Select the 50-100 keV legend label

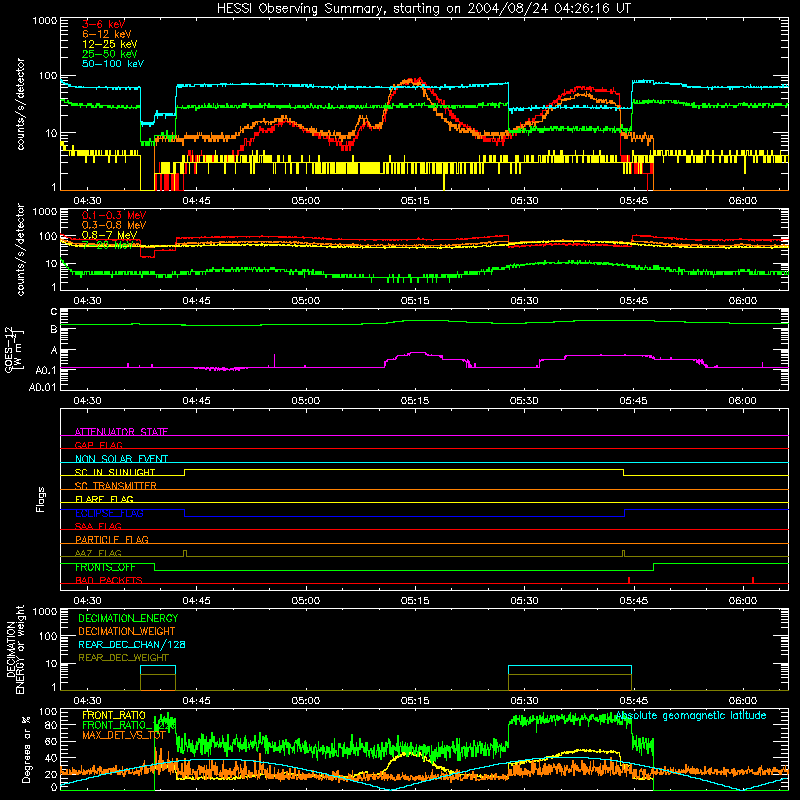[113, 64]
